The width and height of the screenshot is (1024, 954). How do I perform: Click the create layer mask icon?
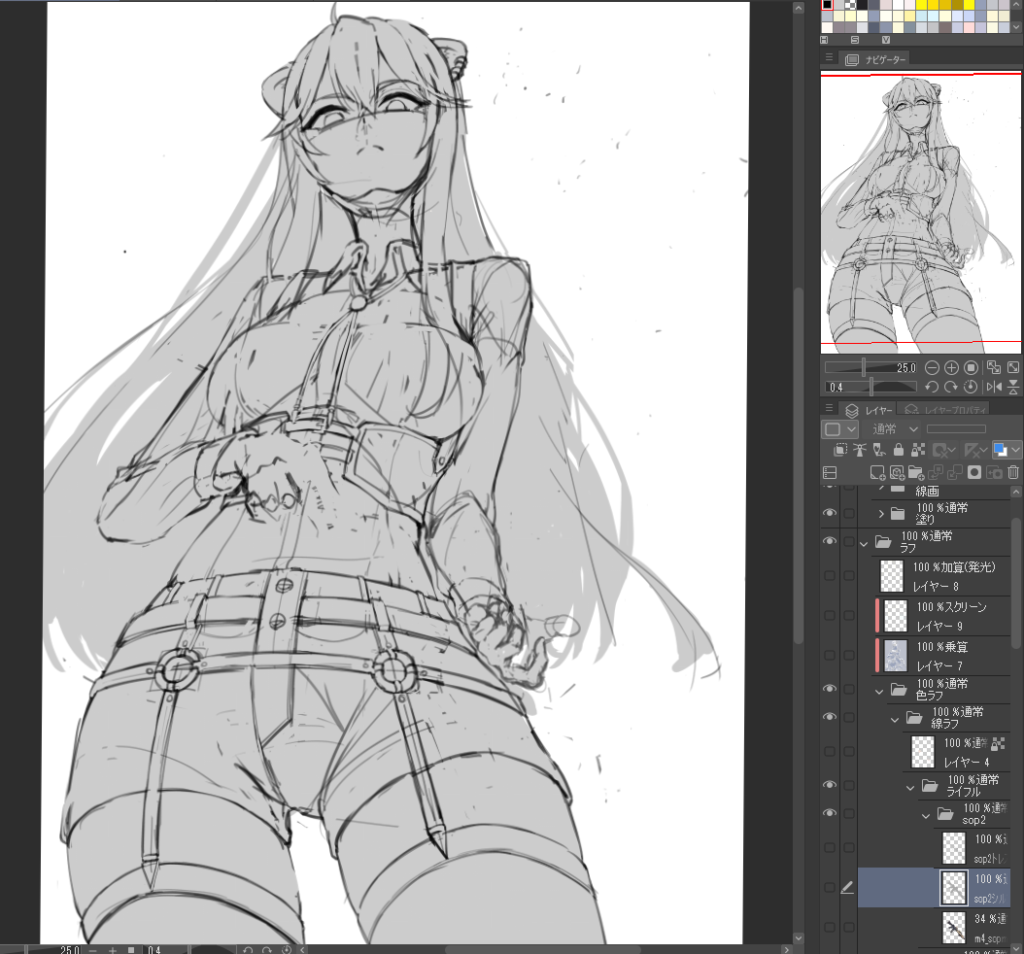point(973,472)
